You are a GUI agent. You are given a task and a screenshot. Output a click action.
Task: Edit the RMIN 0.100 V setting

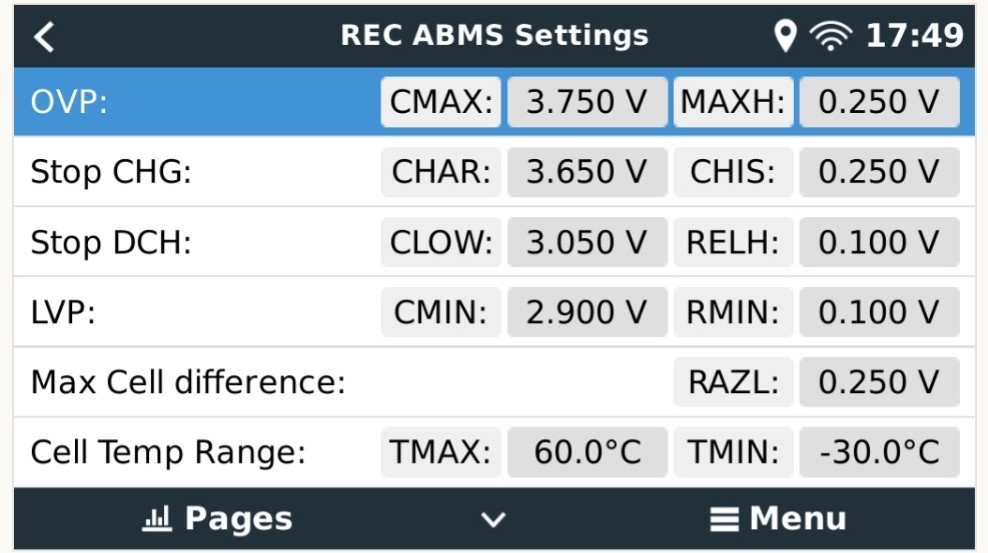pyautogui.click(x=880, y=312)
